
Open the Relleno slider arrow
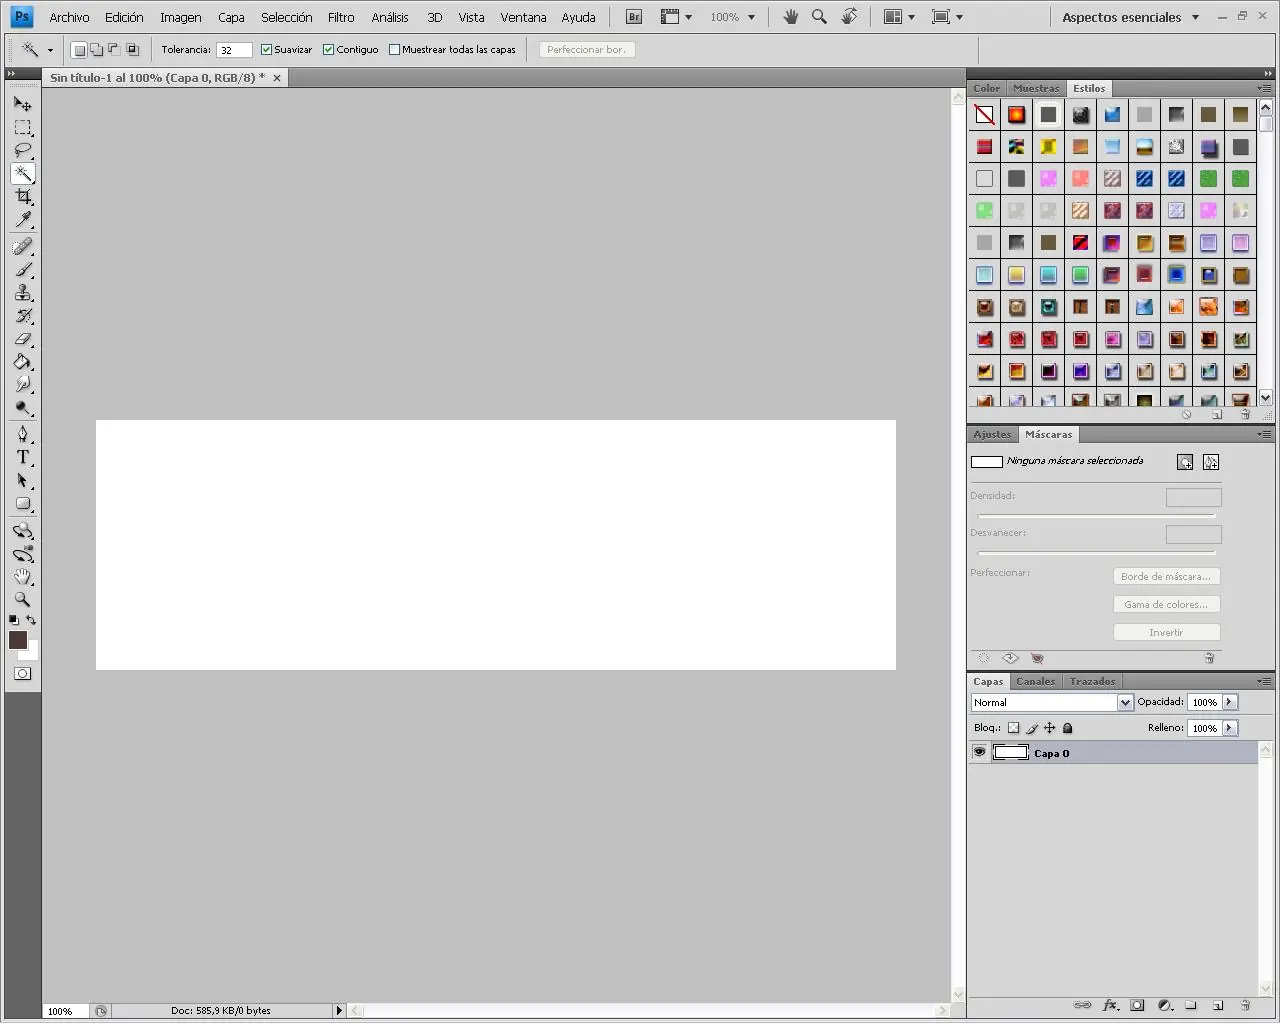pyautogui.click(x=1230, y=728)
